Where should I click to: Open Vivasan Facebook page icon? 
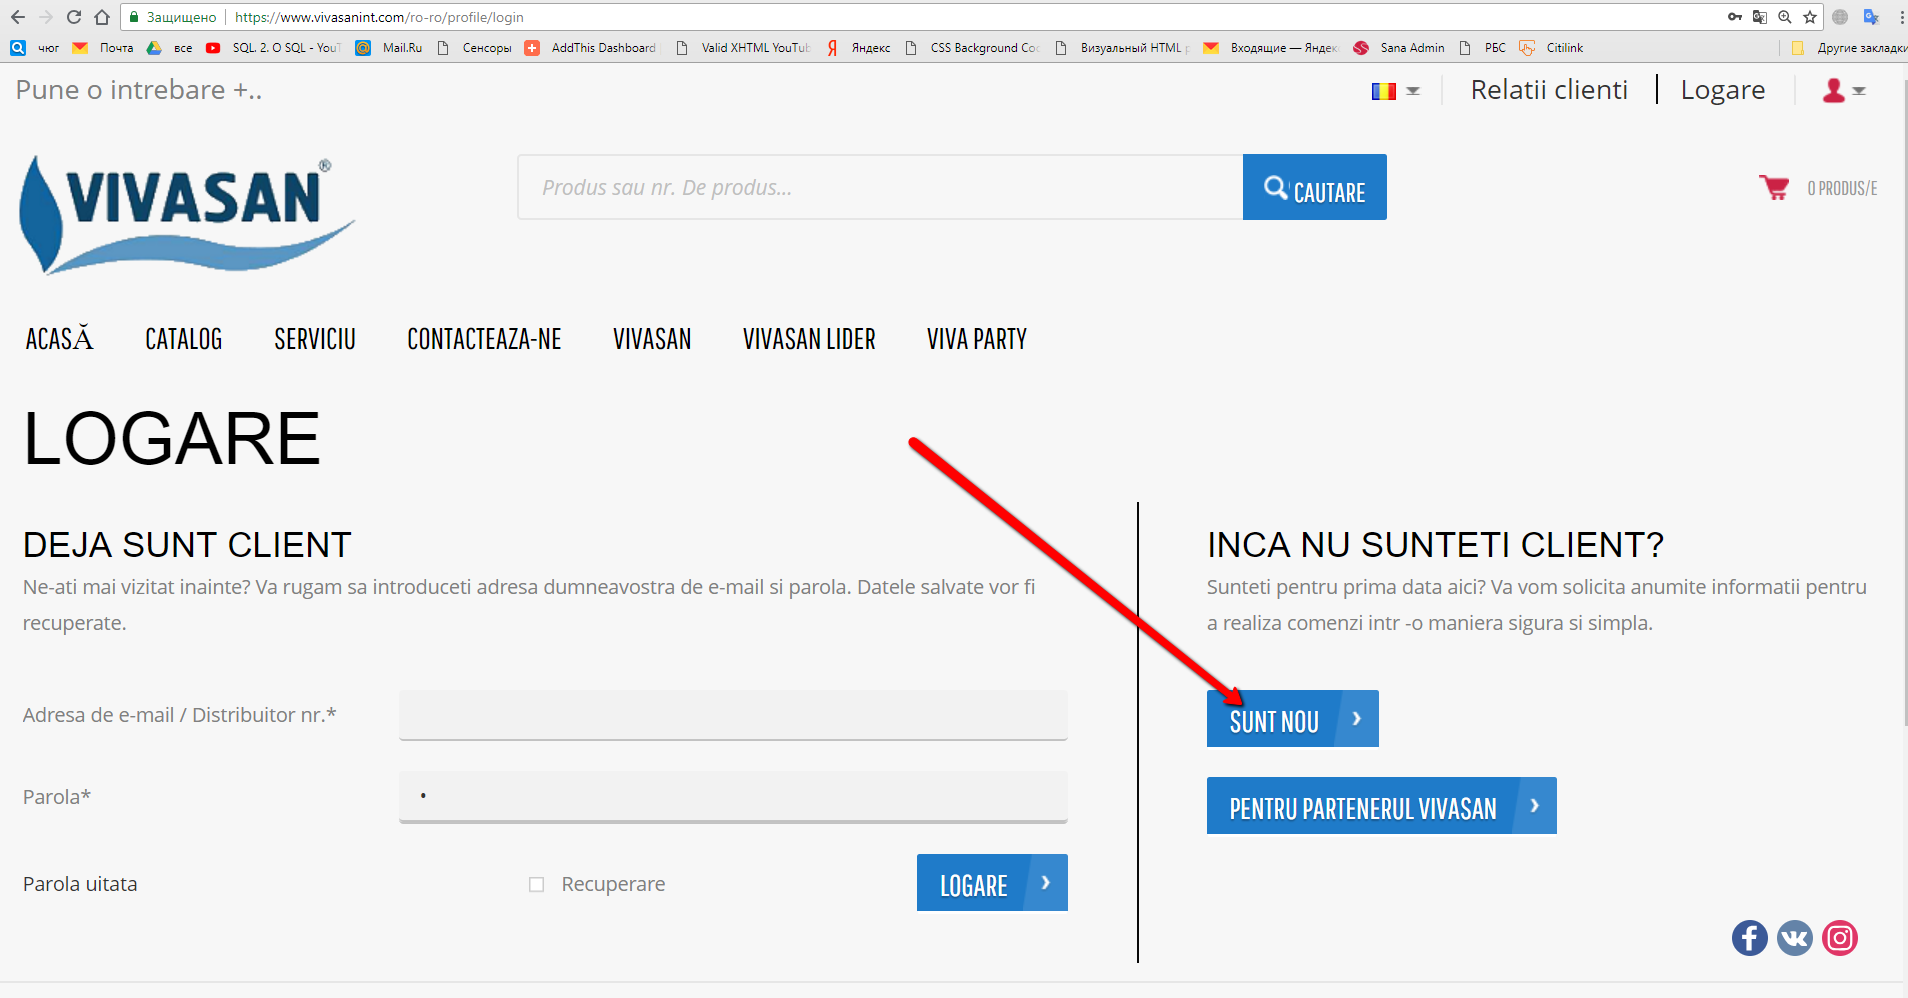(1749, 938)
